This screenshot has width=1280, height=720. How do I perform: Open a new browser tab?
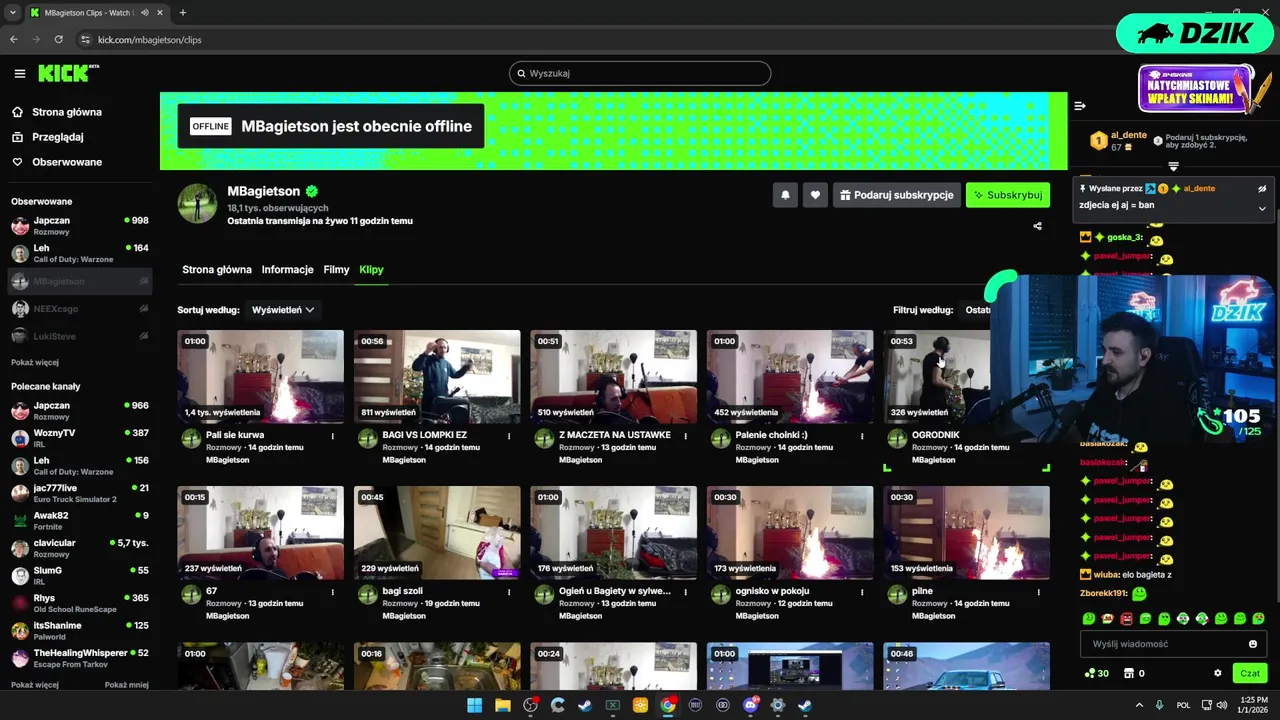(x=182, y=13)
